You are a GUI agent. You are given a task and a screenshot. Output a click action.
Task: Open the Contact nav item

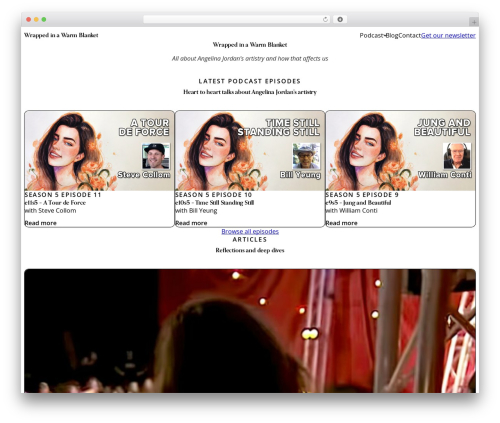[x=410, y=35]
